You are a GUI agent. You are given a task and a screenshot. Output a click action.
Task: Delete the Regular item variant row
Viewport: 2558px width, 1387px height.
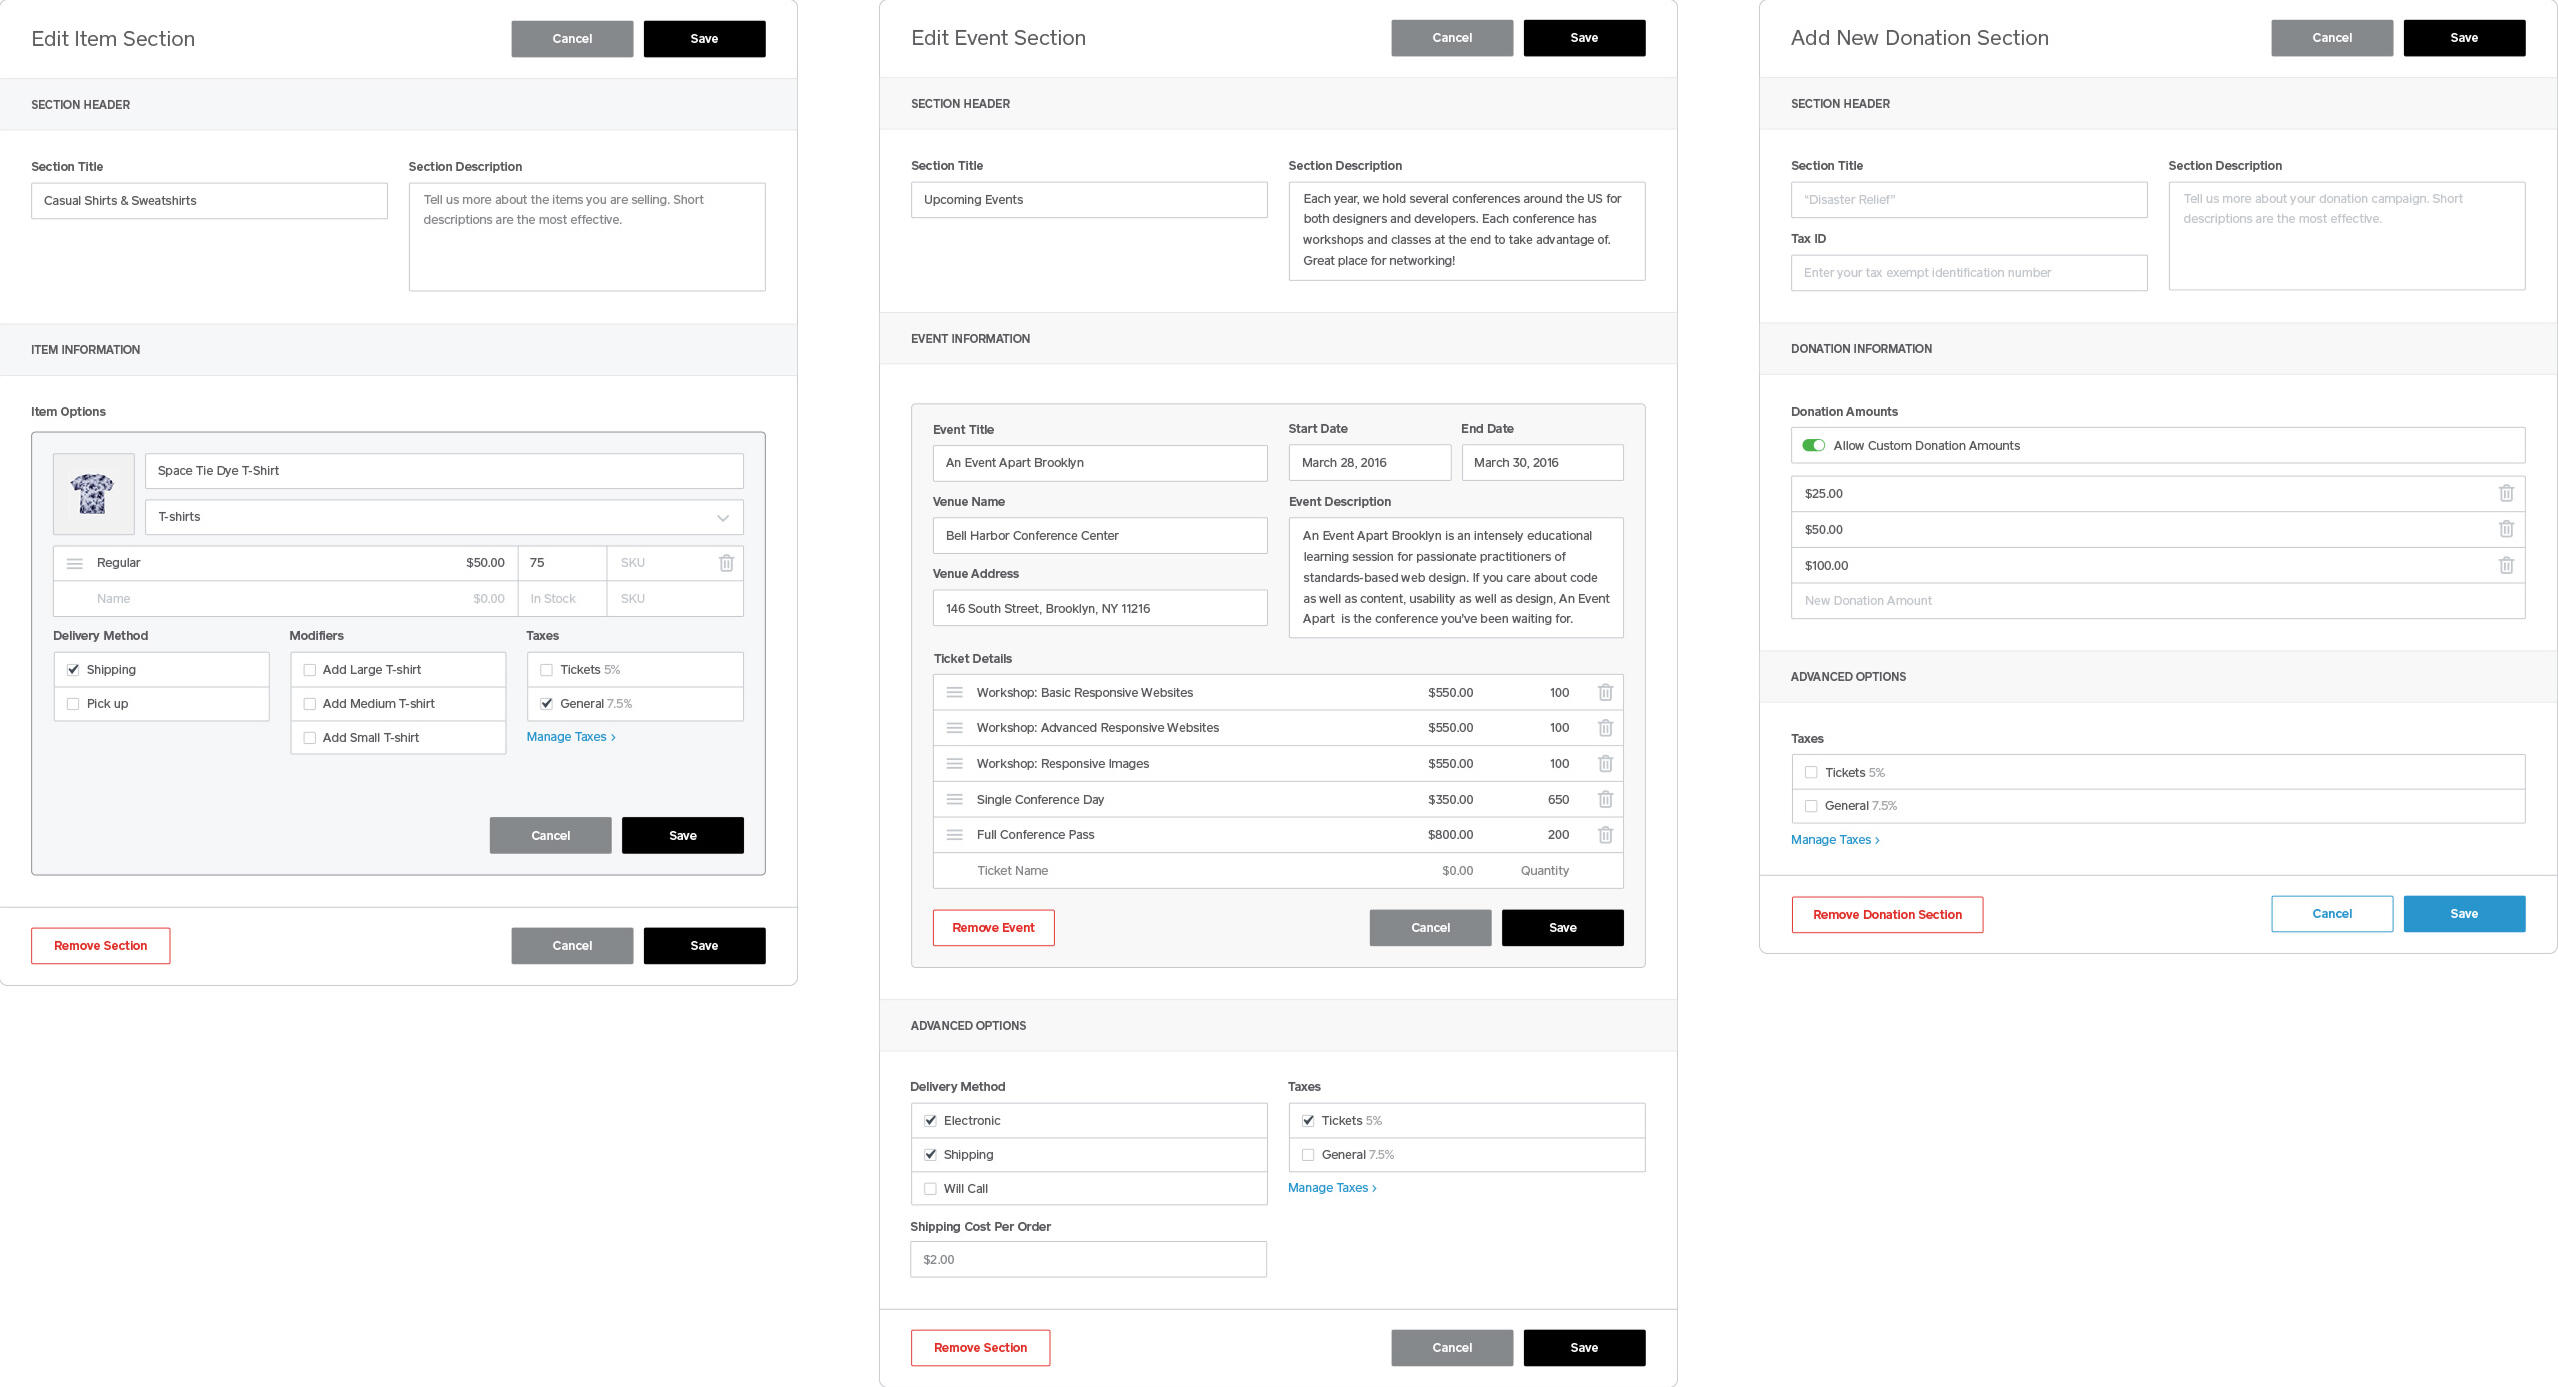pyautogui.click(x=726, y=563)
